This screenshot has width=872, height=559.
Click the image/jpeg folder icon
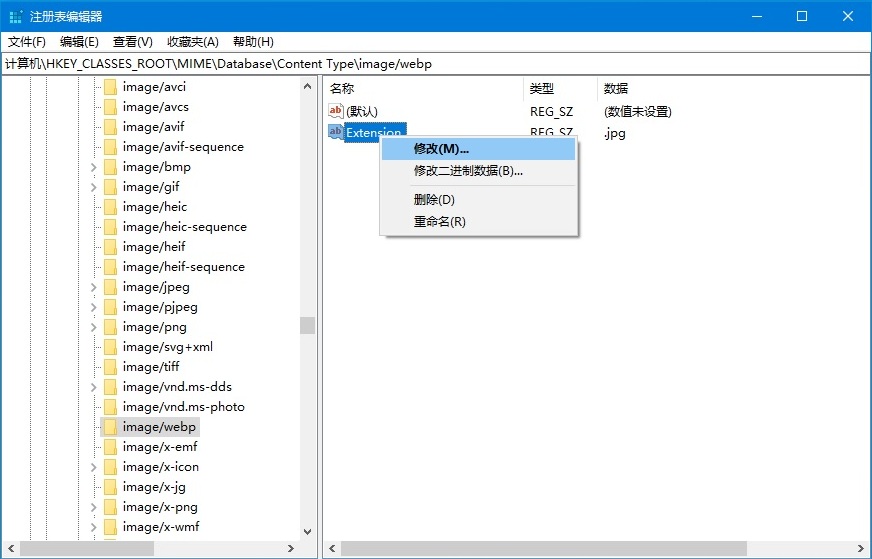(110, 287)
